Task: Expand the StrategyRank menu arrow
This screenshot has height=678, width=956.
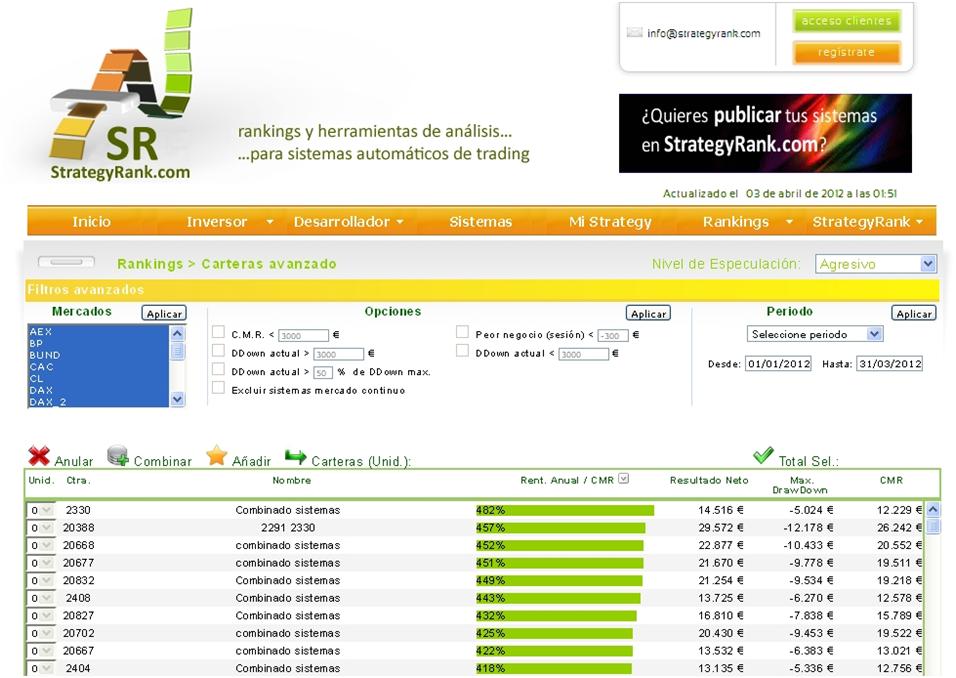Action: (x=919, y=222)
